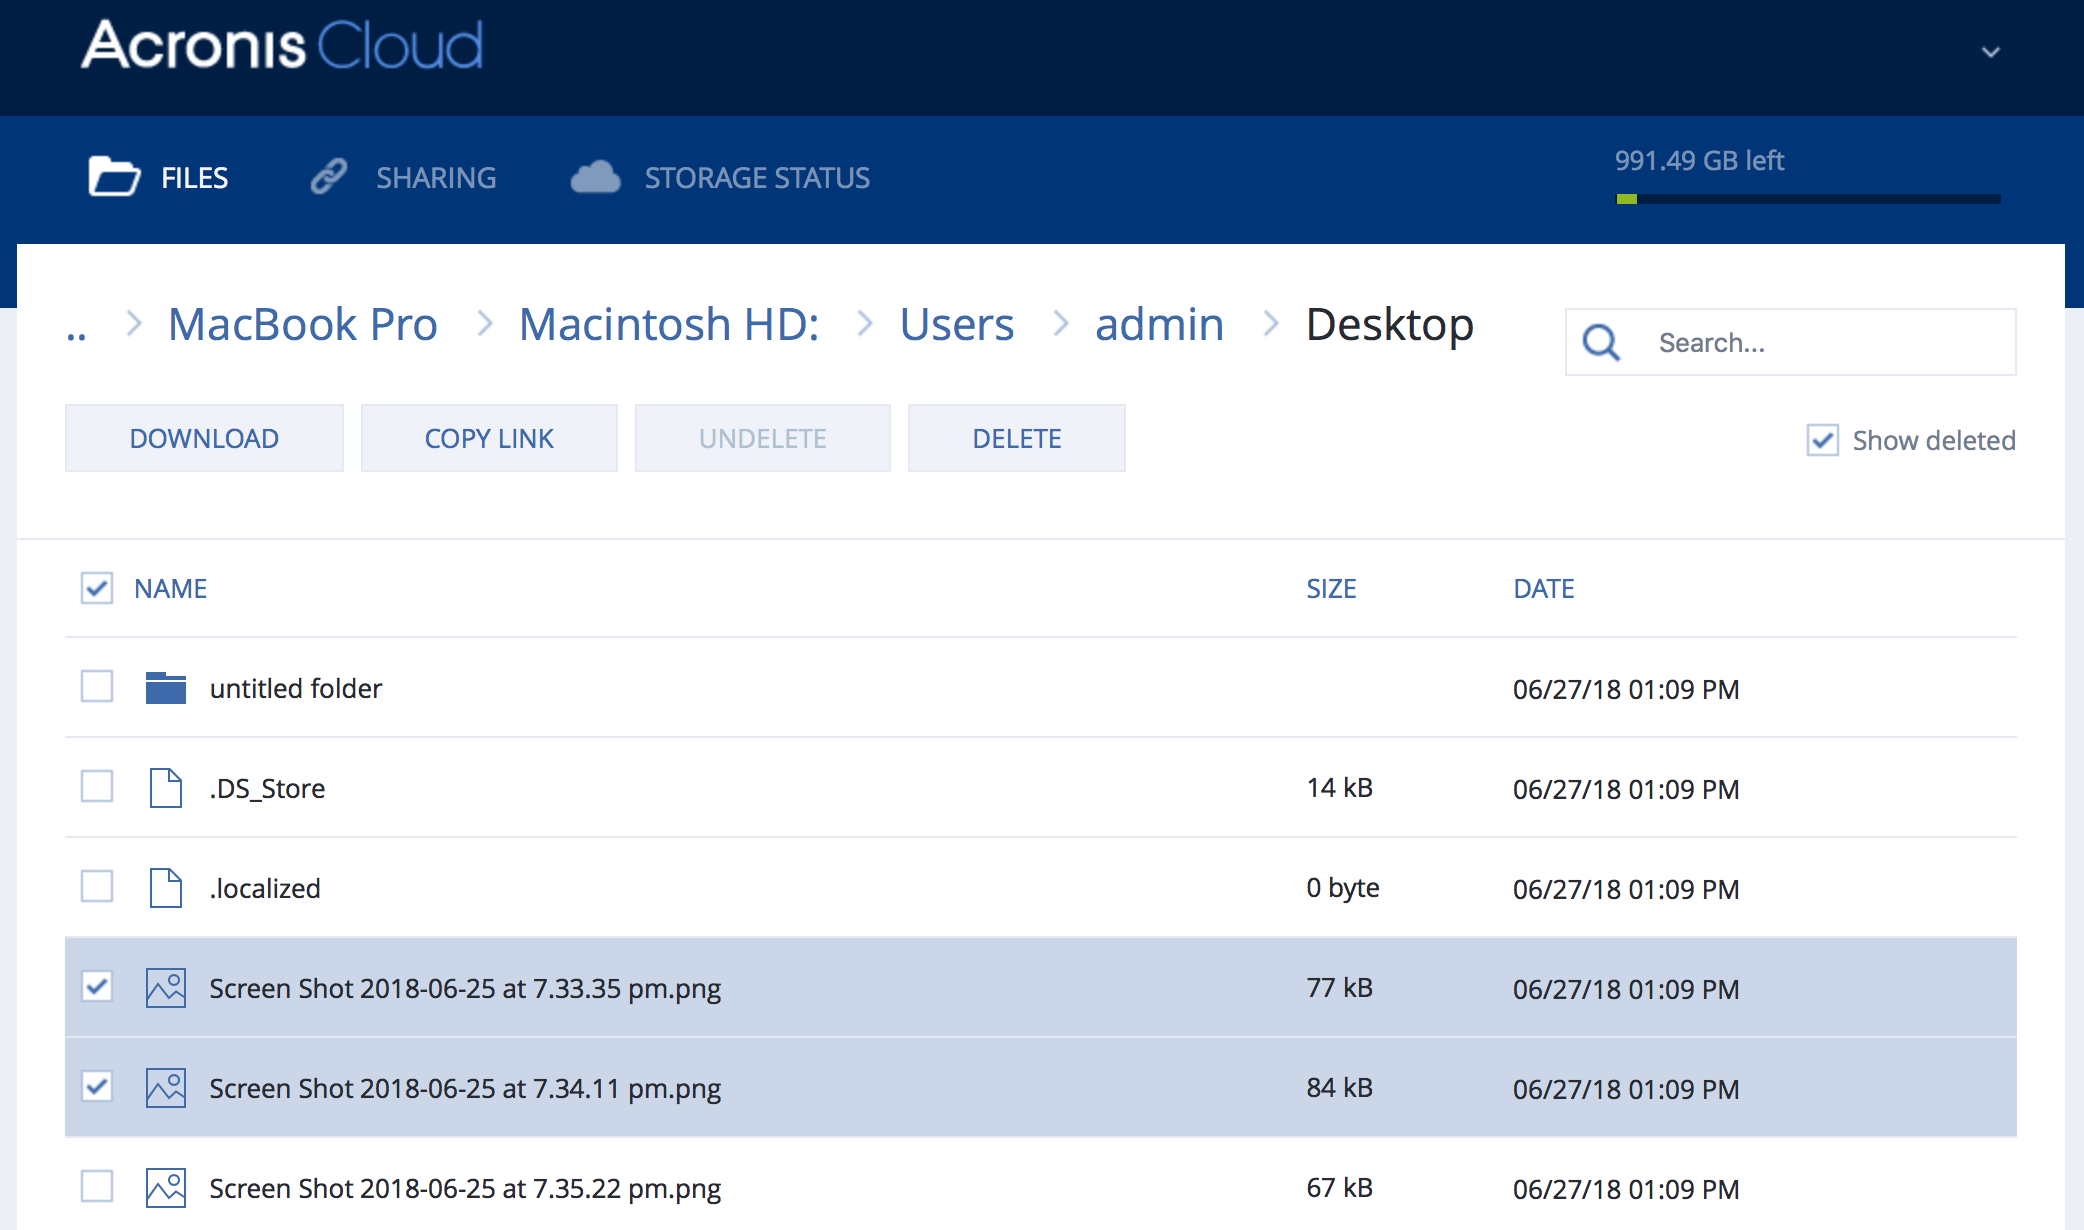Disable the Show deleted checkbox
This screenshot has height=1230, width=2084.
[x=1823, y=440]
